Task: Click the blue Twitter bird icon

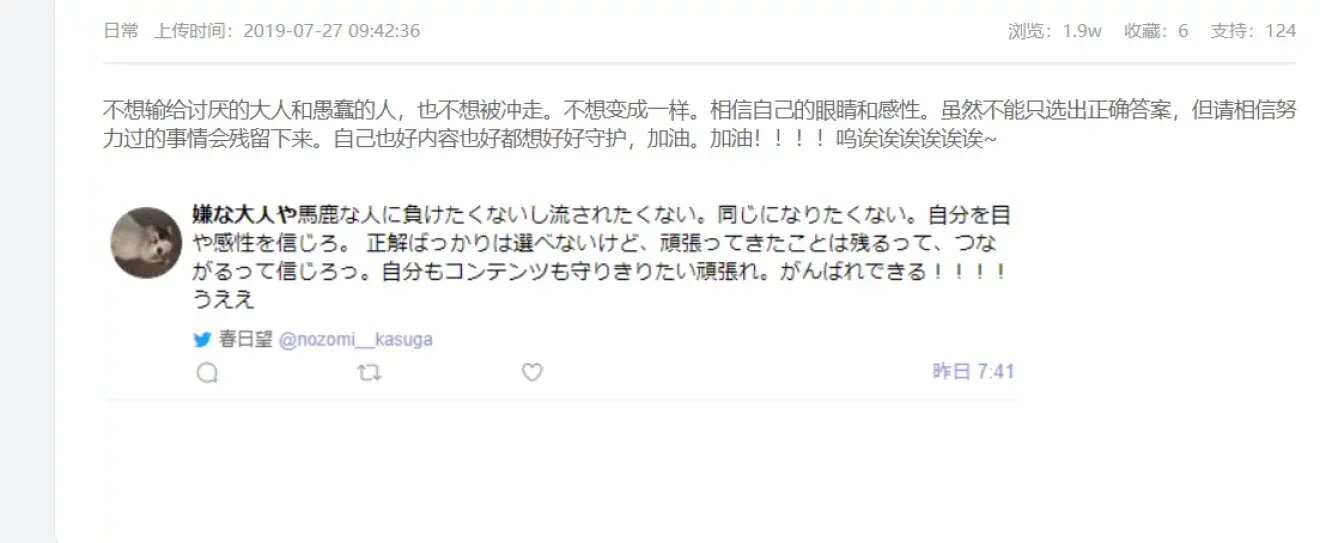Action: (x=203, y=340)
